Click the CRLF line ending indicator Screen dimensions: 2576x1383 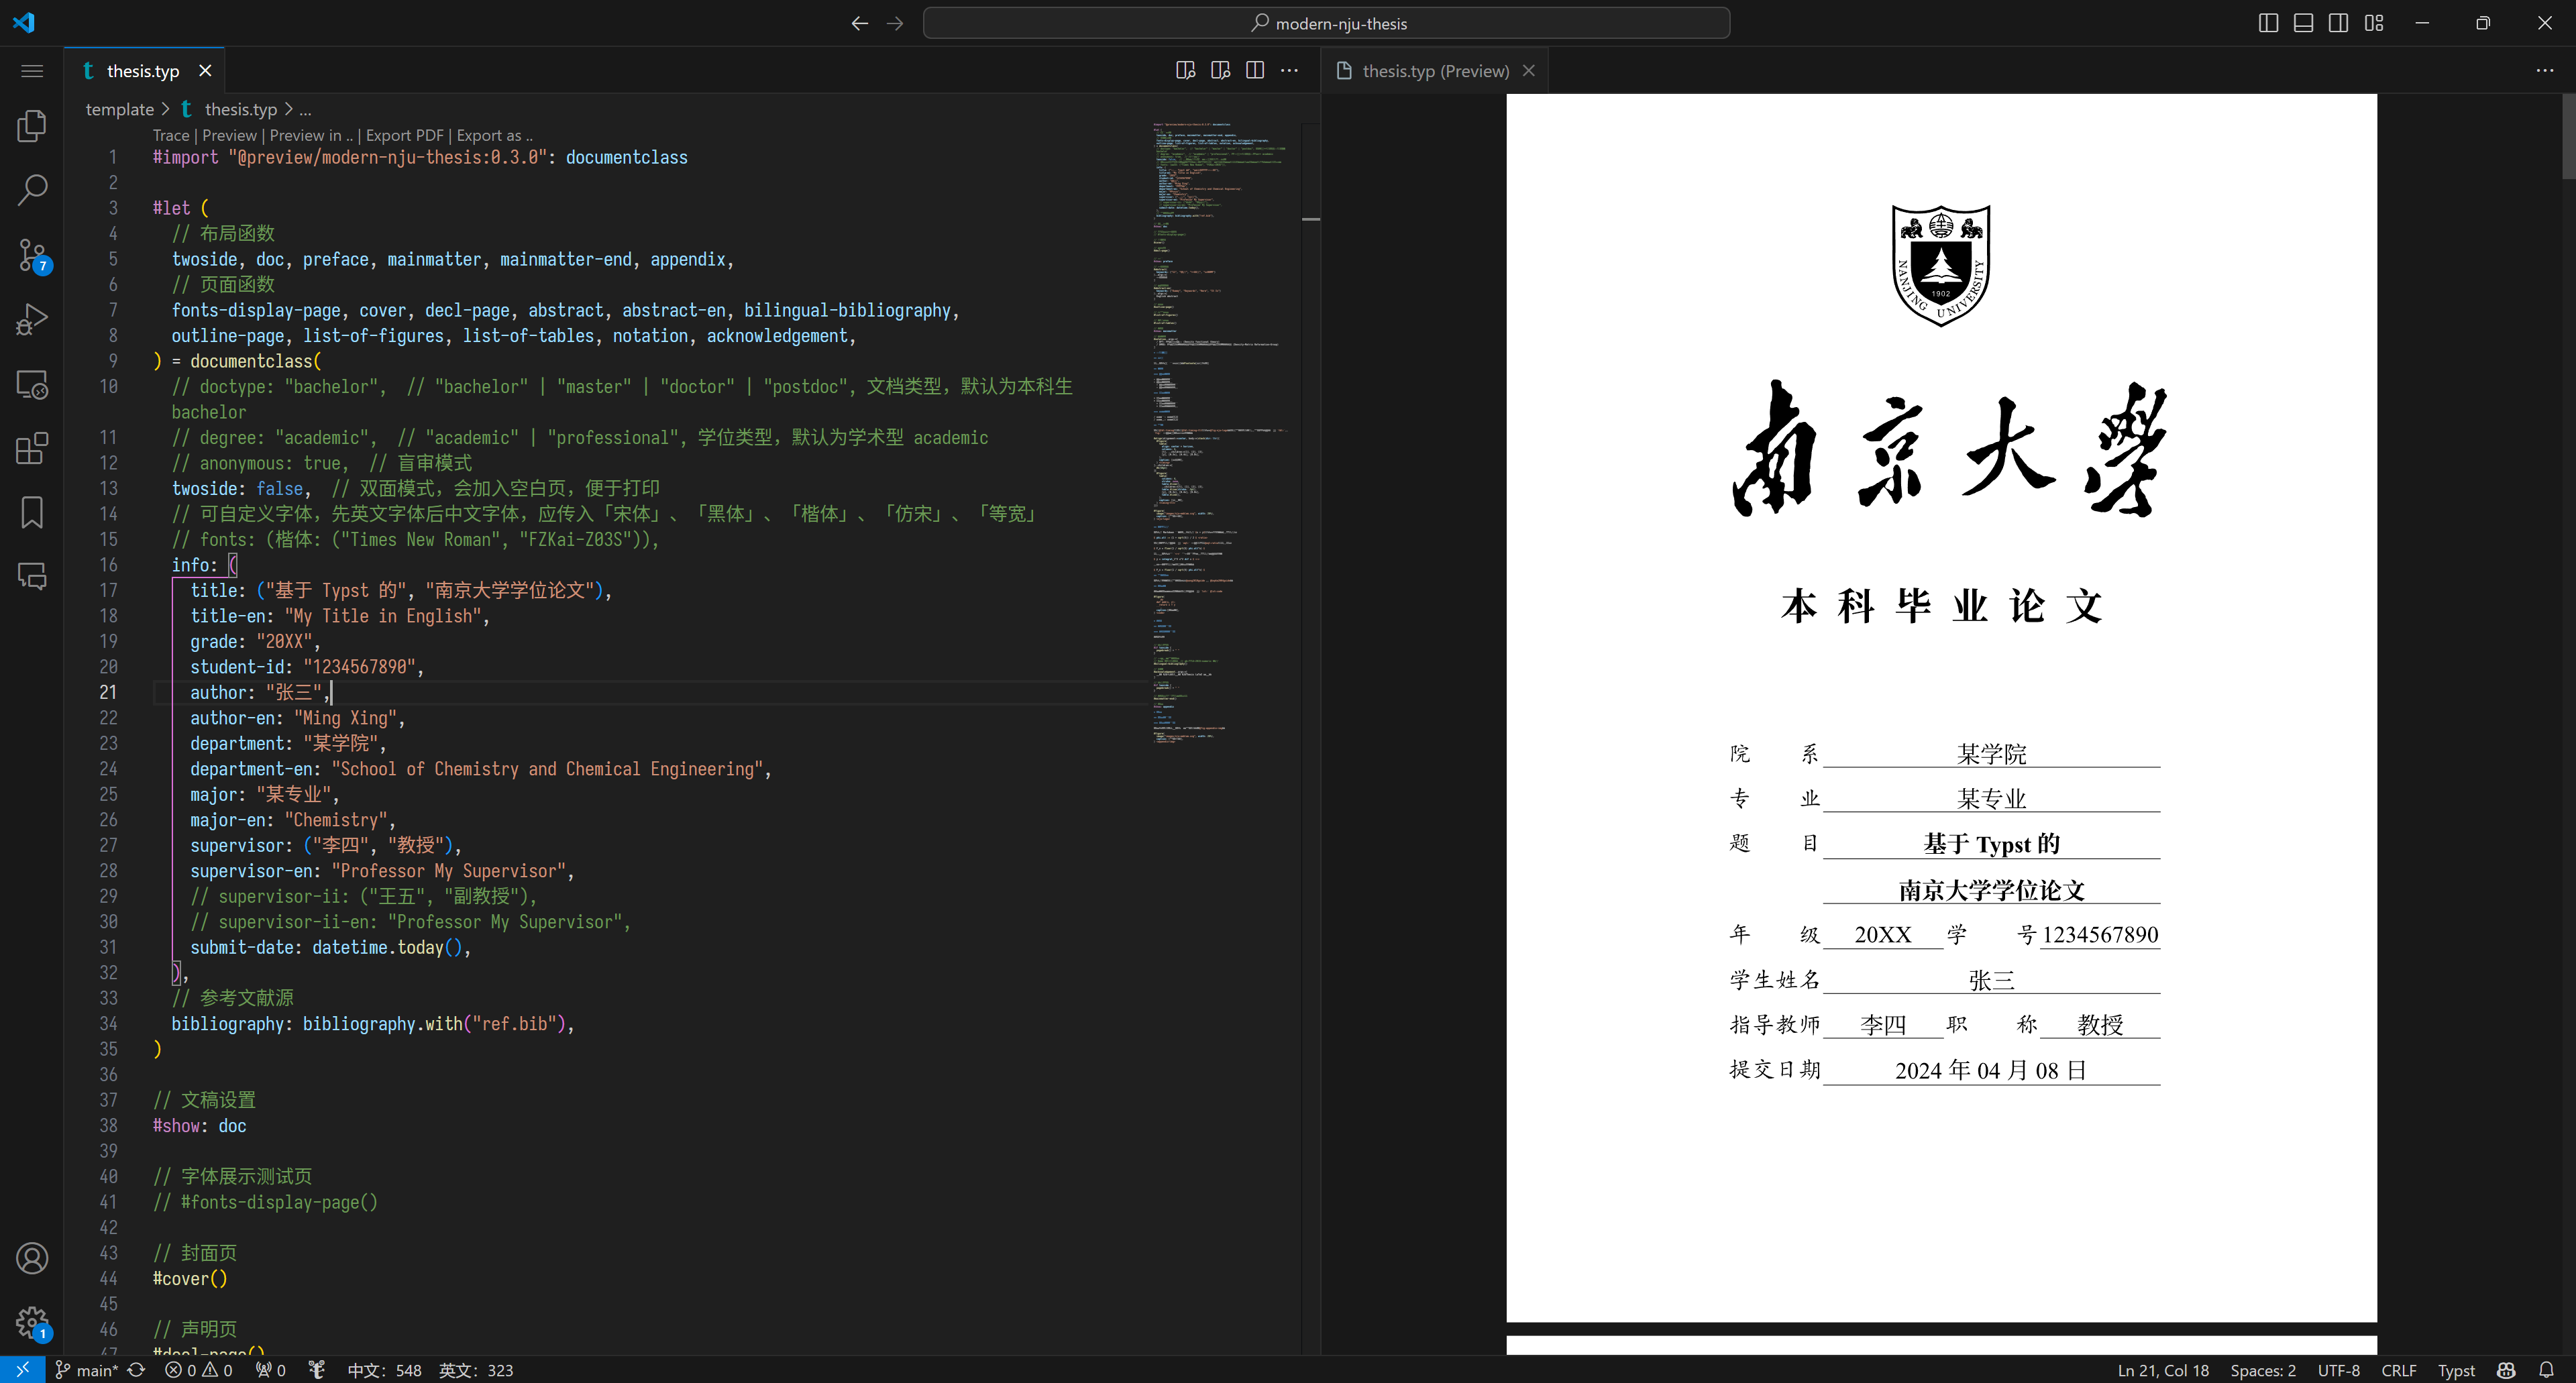2398,1370
